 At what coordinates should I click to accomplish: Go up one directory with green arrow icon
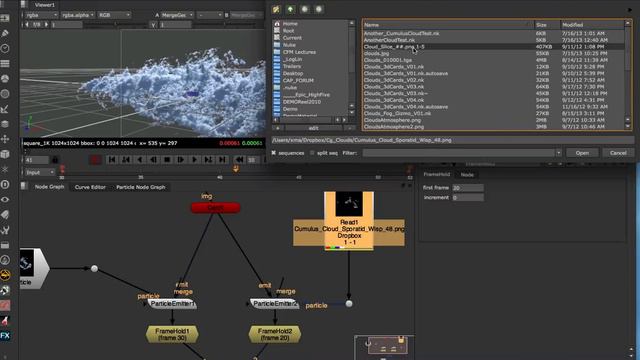(x=290, y=9)
